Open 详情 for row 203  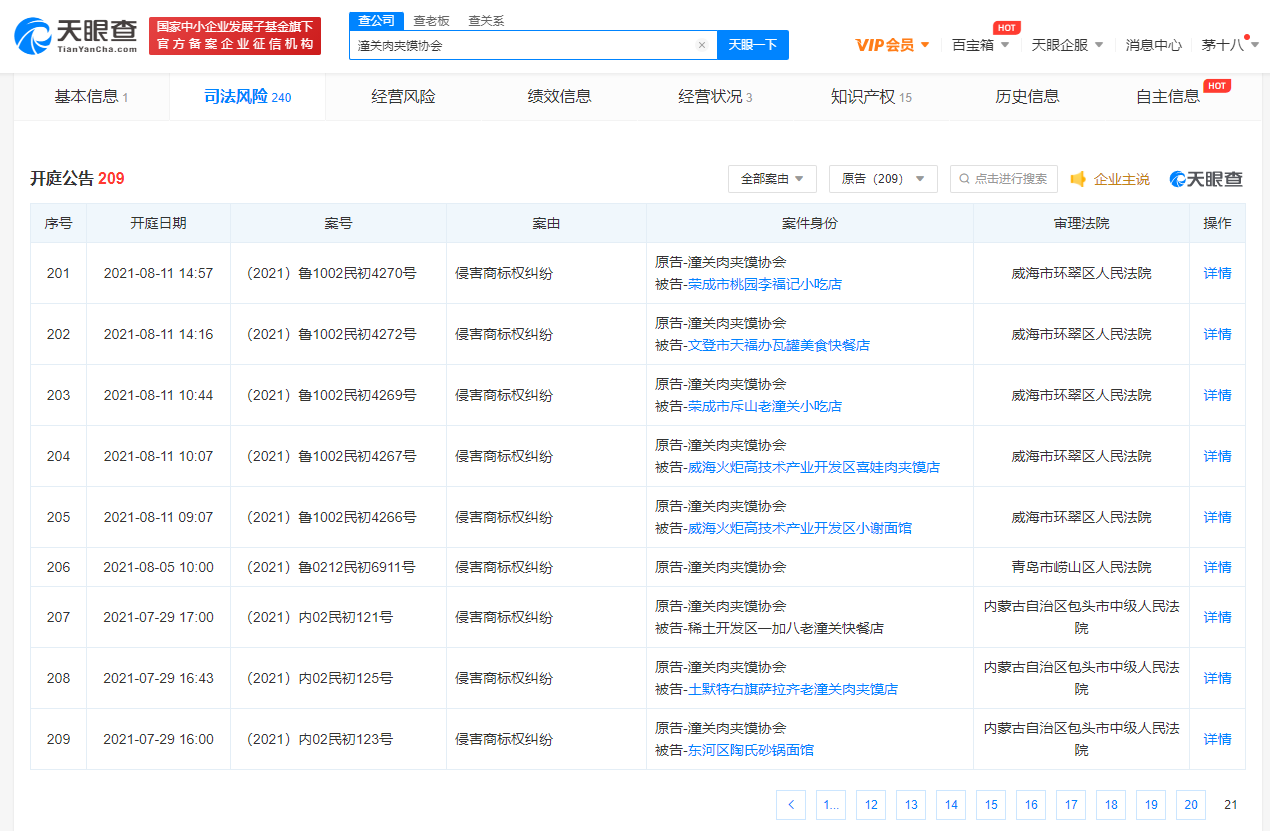click(1217, 395)
